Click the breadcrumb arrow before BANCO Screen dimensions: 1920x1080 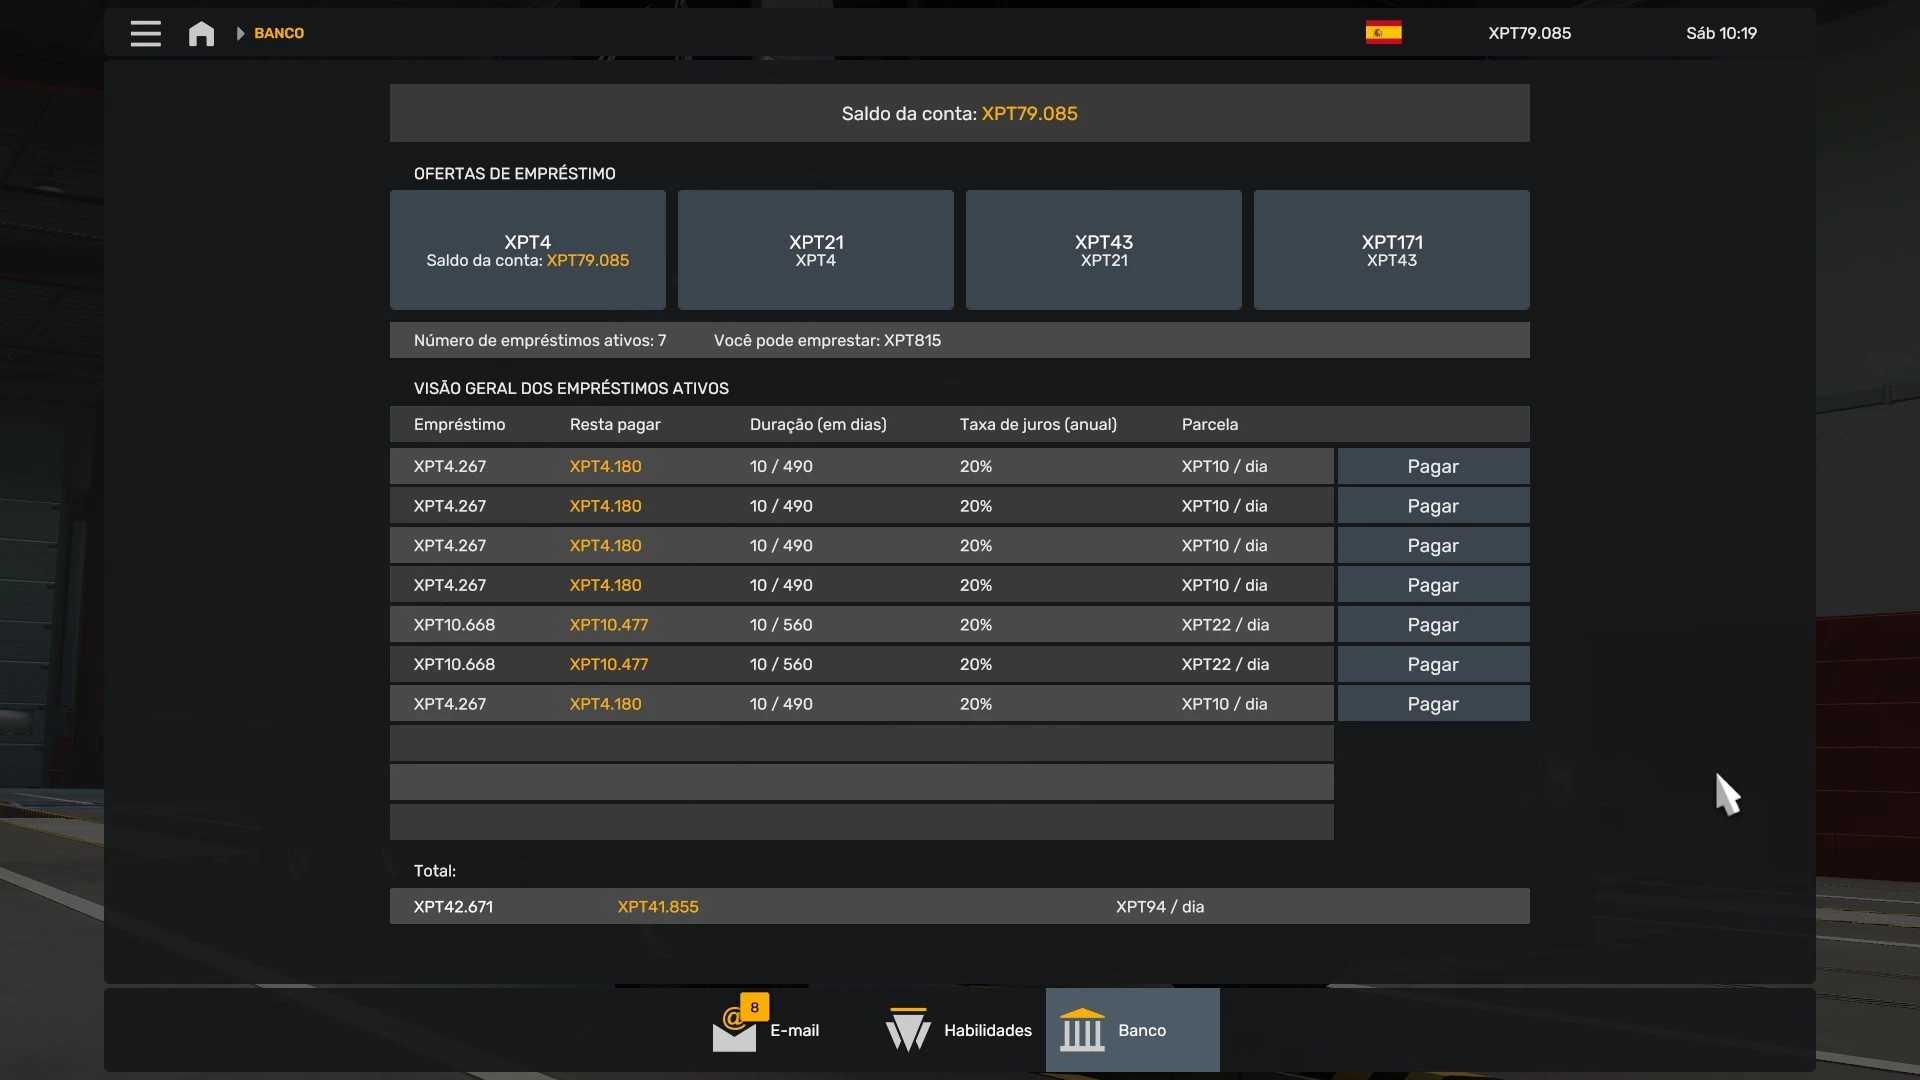pyautogui.click(x=240, y=33)
